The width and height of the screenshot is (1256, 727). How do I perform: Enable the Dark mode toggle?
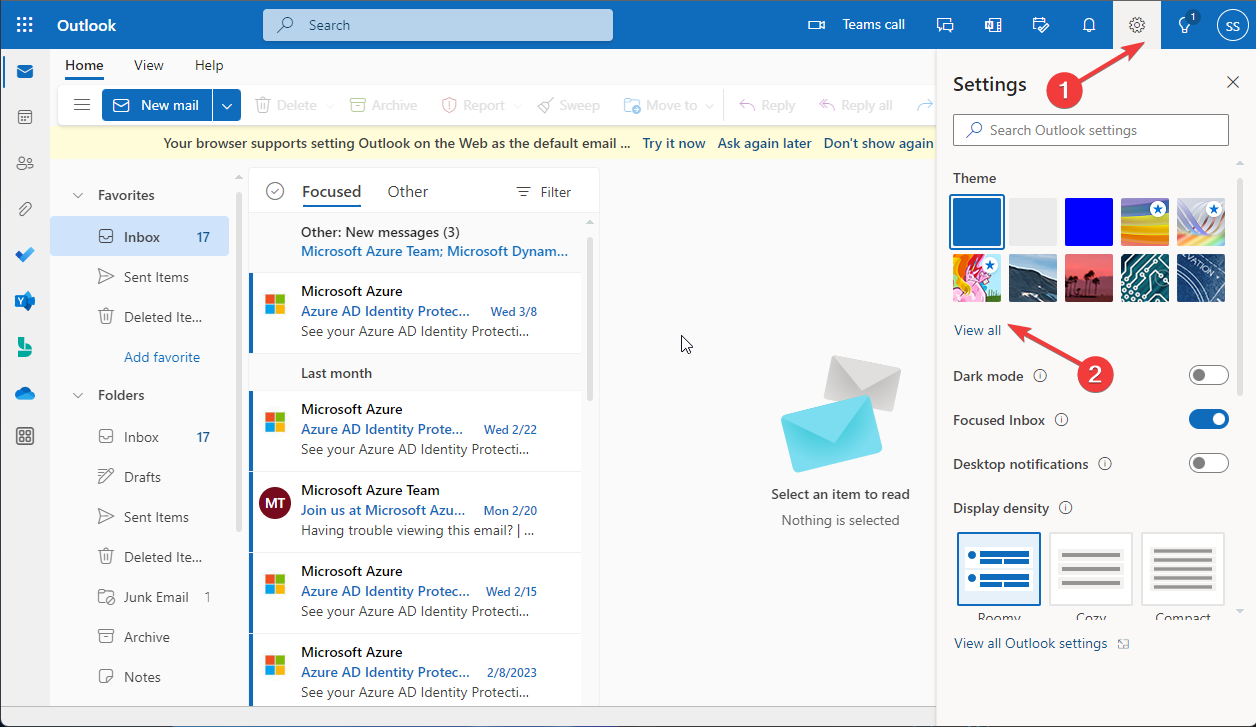click(x=1208, y=376)
